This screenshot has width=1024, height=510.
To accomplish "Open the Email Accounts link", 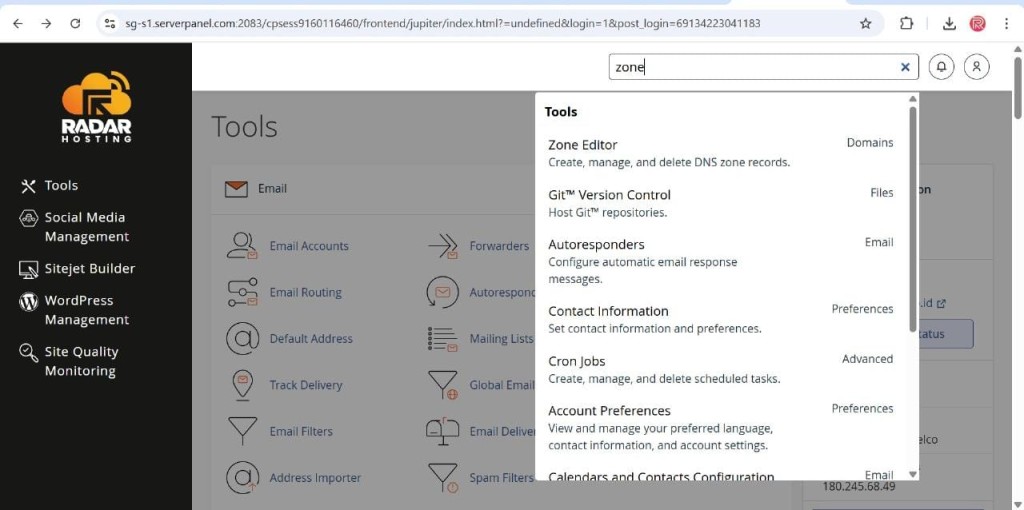I will click(309, 246).
